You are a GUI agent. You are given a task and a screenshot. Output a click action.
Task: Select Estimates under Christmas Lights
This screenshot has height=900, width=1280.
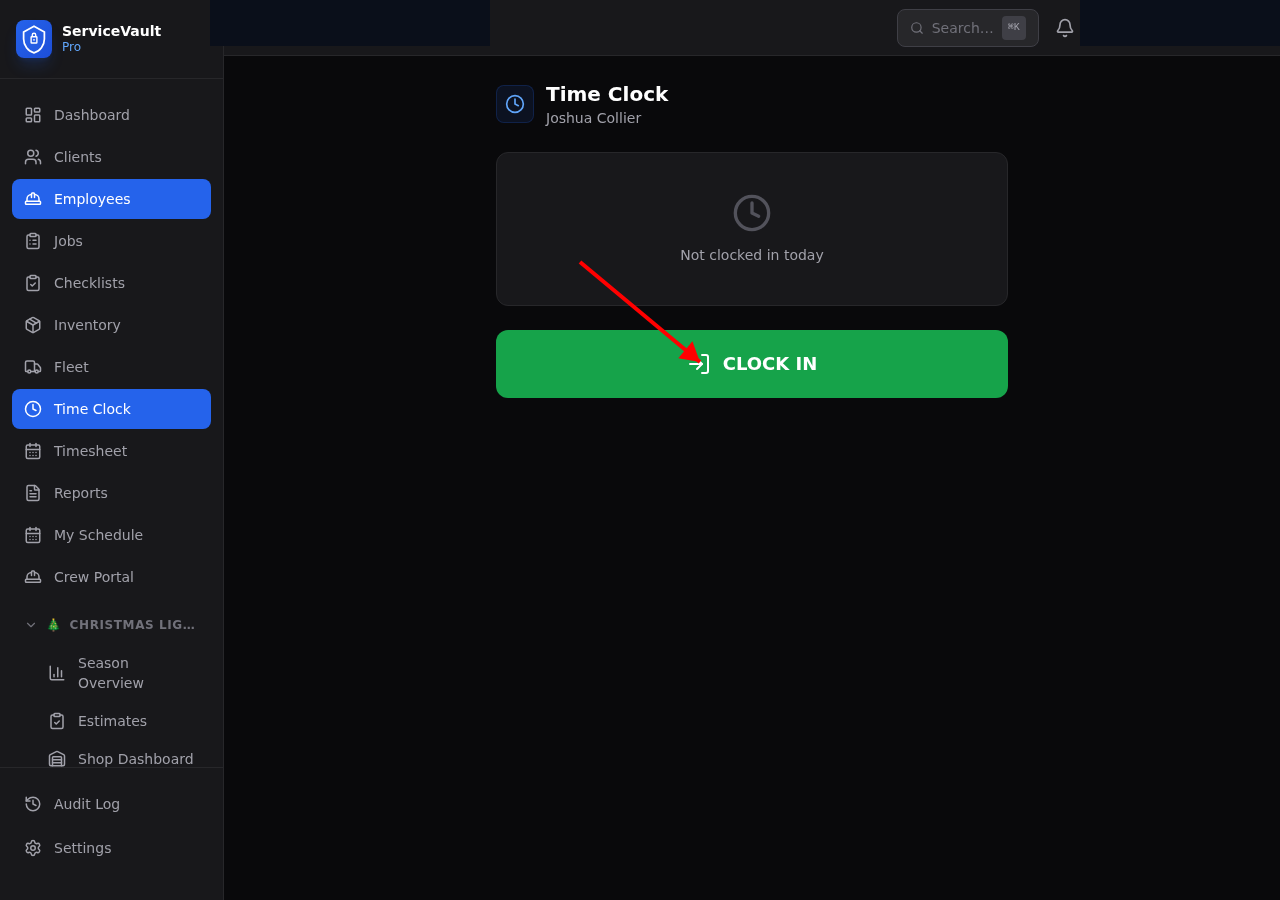pyautogui.click(x=112, y=721)
